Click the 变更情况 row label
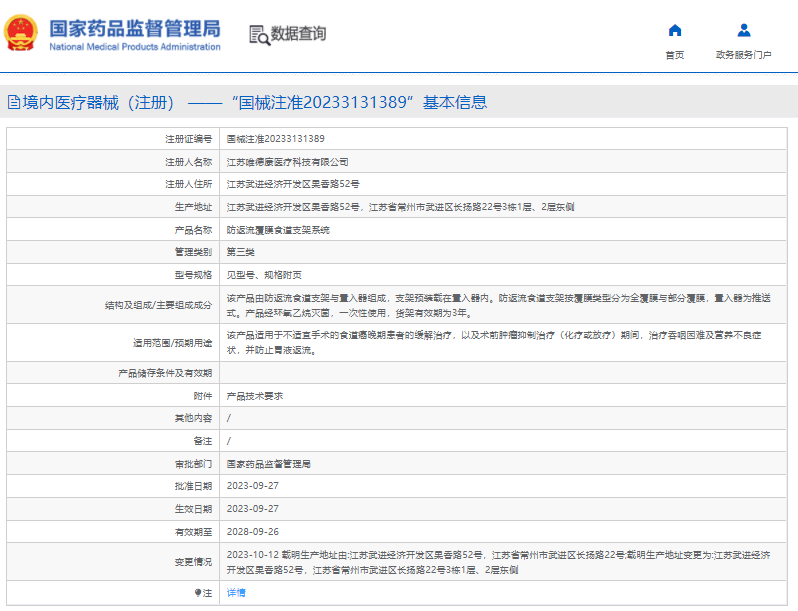The height and width of the screenshot is (611, 798). click(x=193, y=562)
